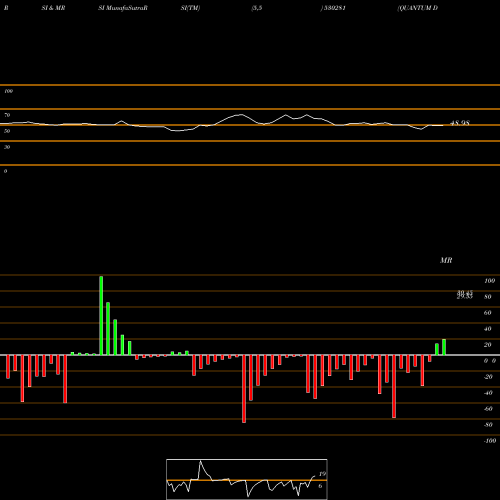Viewport: 500px width, 500px height.
Task: Click the deepest red bar below -80
Action: (244, 389)
